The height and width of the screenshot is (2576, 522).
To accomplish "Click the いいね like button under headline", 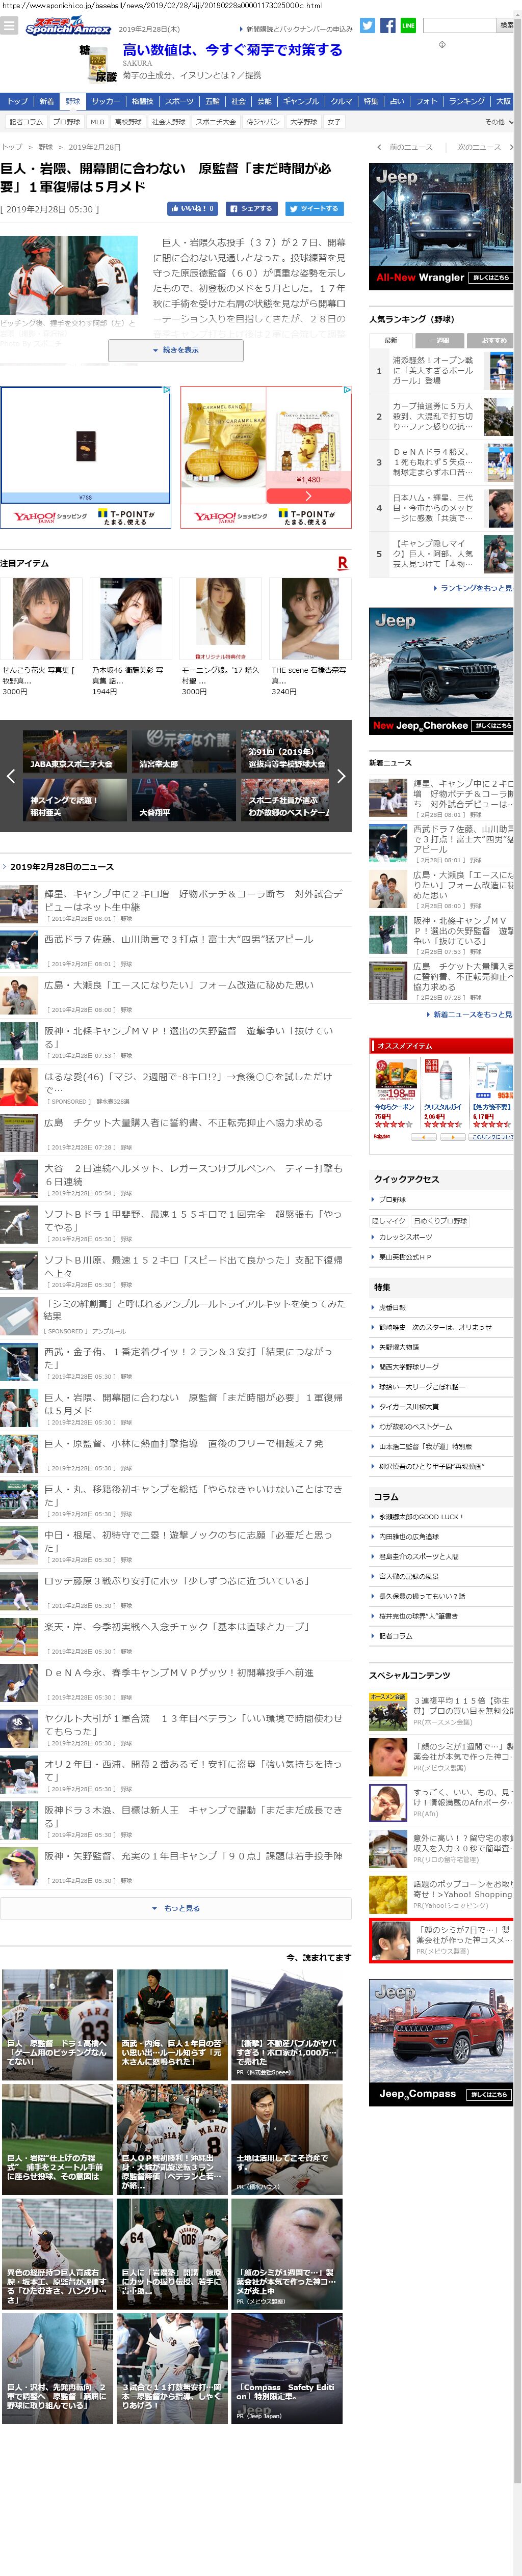I will coord(192,209).
